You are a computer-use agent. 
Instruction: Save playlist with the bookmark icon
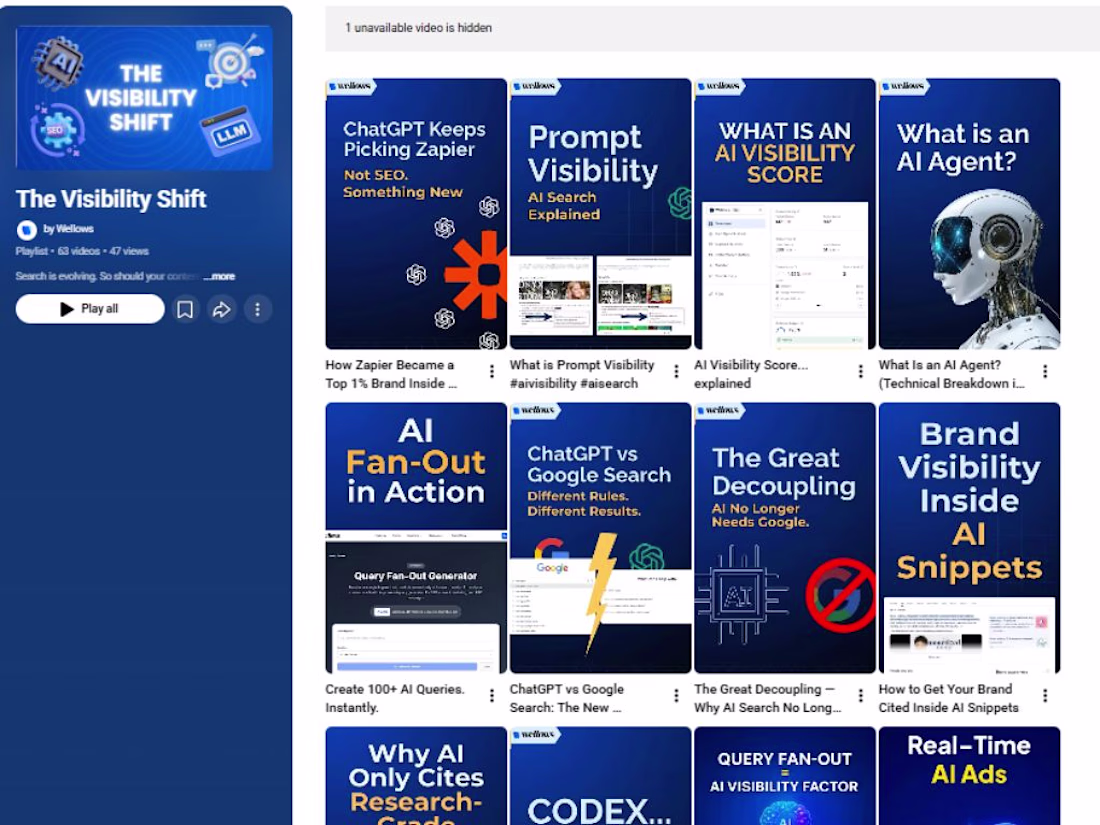185,309
